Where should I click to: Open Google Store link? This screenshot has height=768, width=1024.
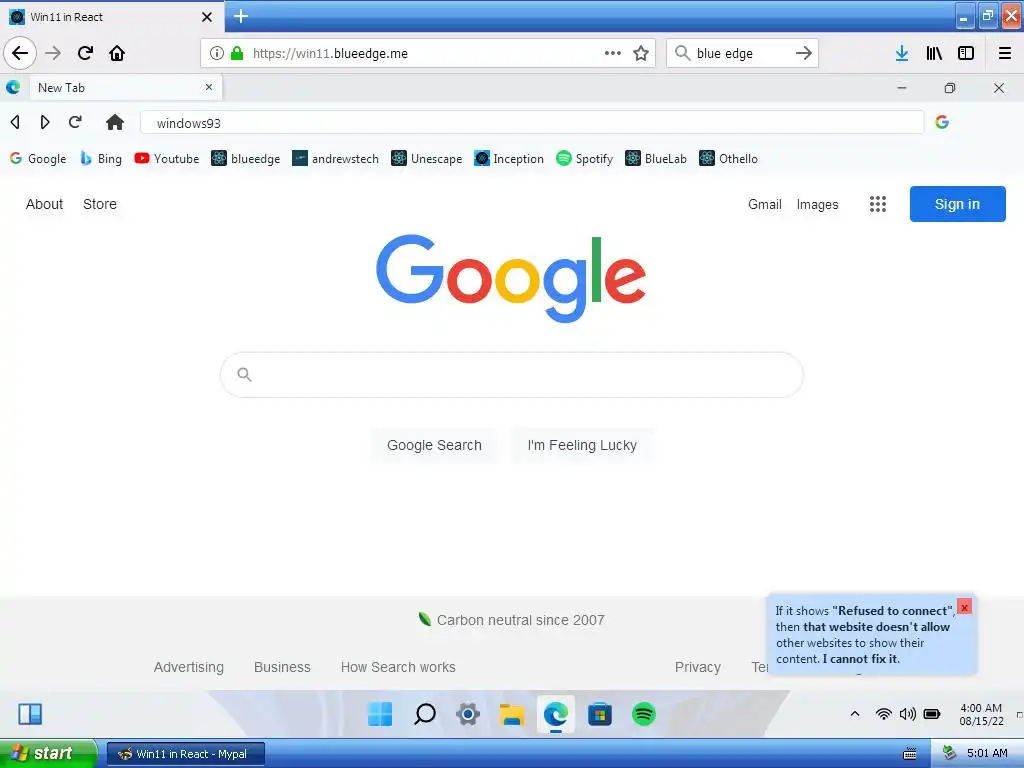pos(100,204)
